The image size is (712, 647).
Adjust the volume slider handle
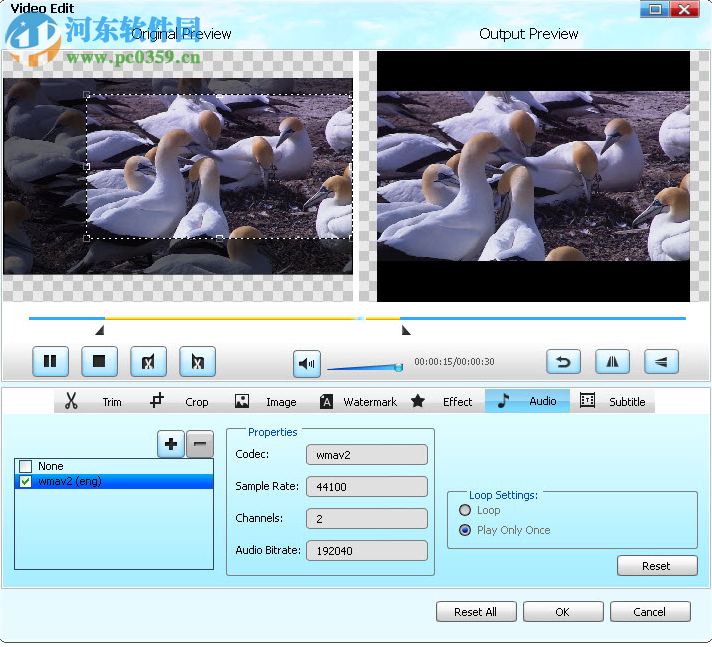tap(398, 367)
